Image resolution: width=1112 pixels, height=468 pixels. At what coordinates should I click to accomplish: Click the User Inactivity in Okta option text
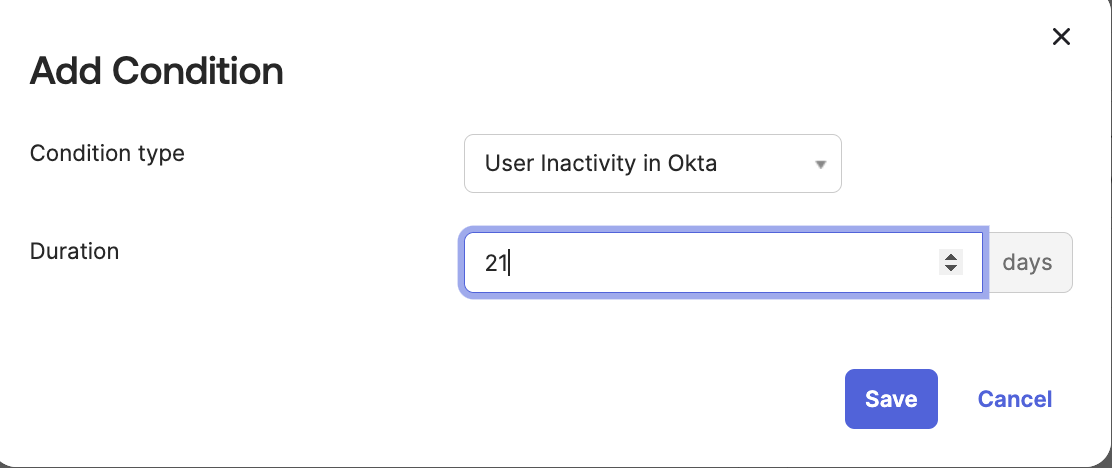click(x=600, y=164)
